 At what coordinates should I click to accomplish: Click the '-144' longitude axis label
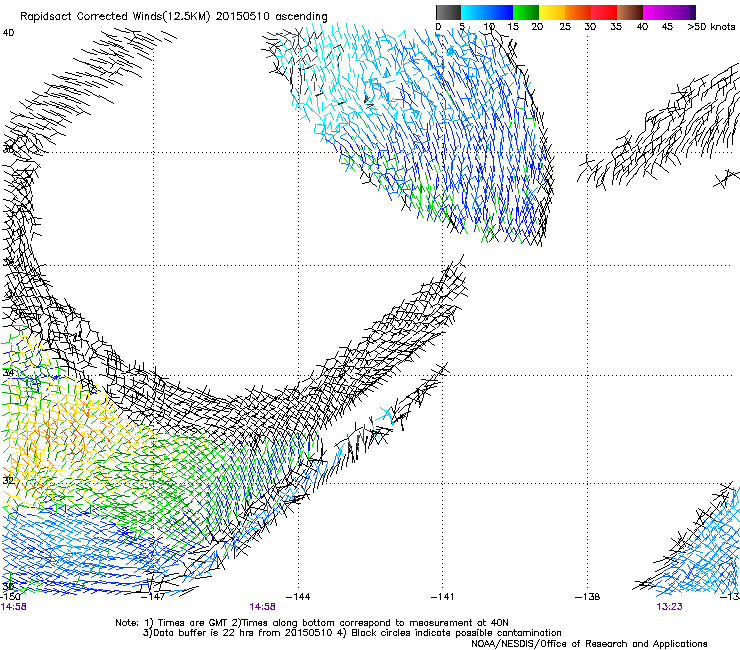[298, 597]
